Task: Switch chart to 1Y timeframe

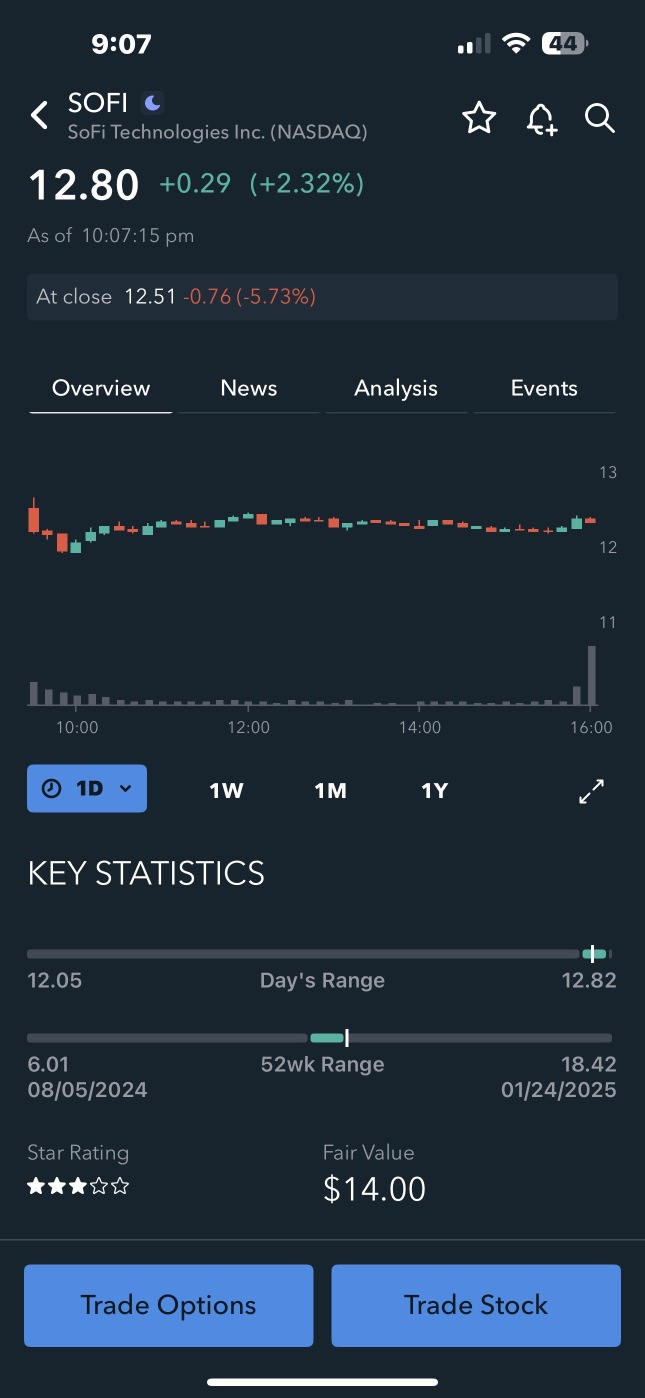Action: tap(434, 790)
